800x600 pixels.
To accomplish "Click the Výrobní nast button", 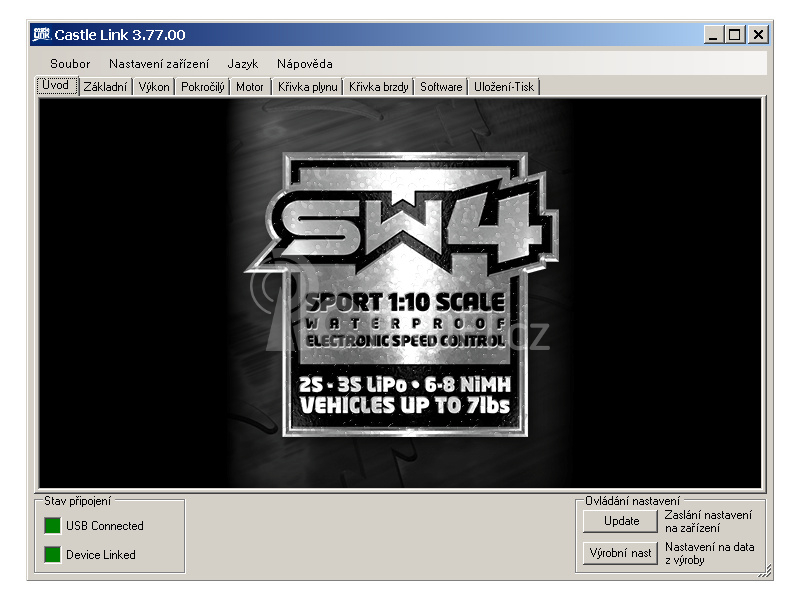I will 621,553.
